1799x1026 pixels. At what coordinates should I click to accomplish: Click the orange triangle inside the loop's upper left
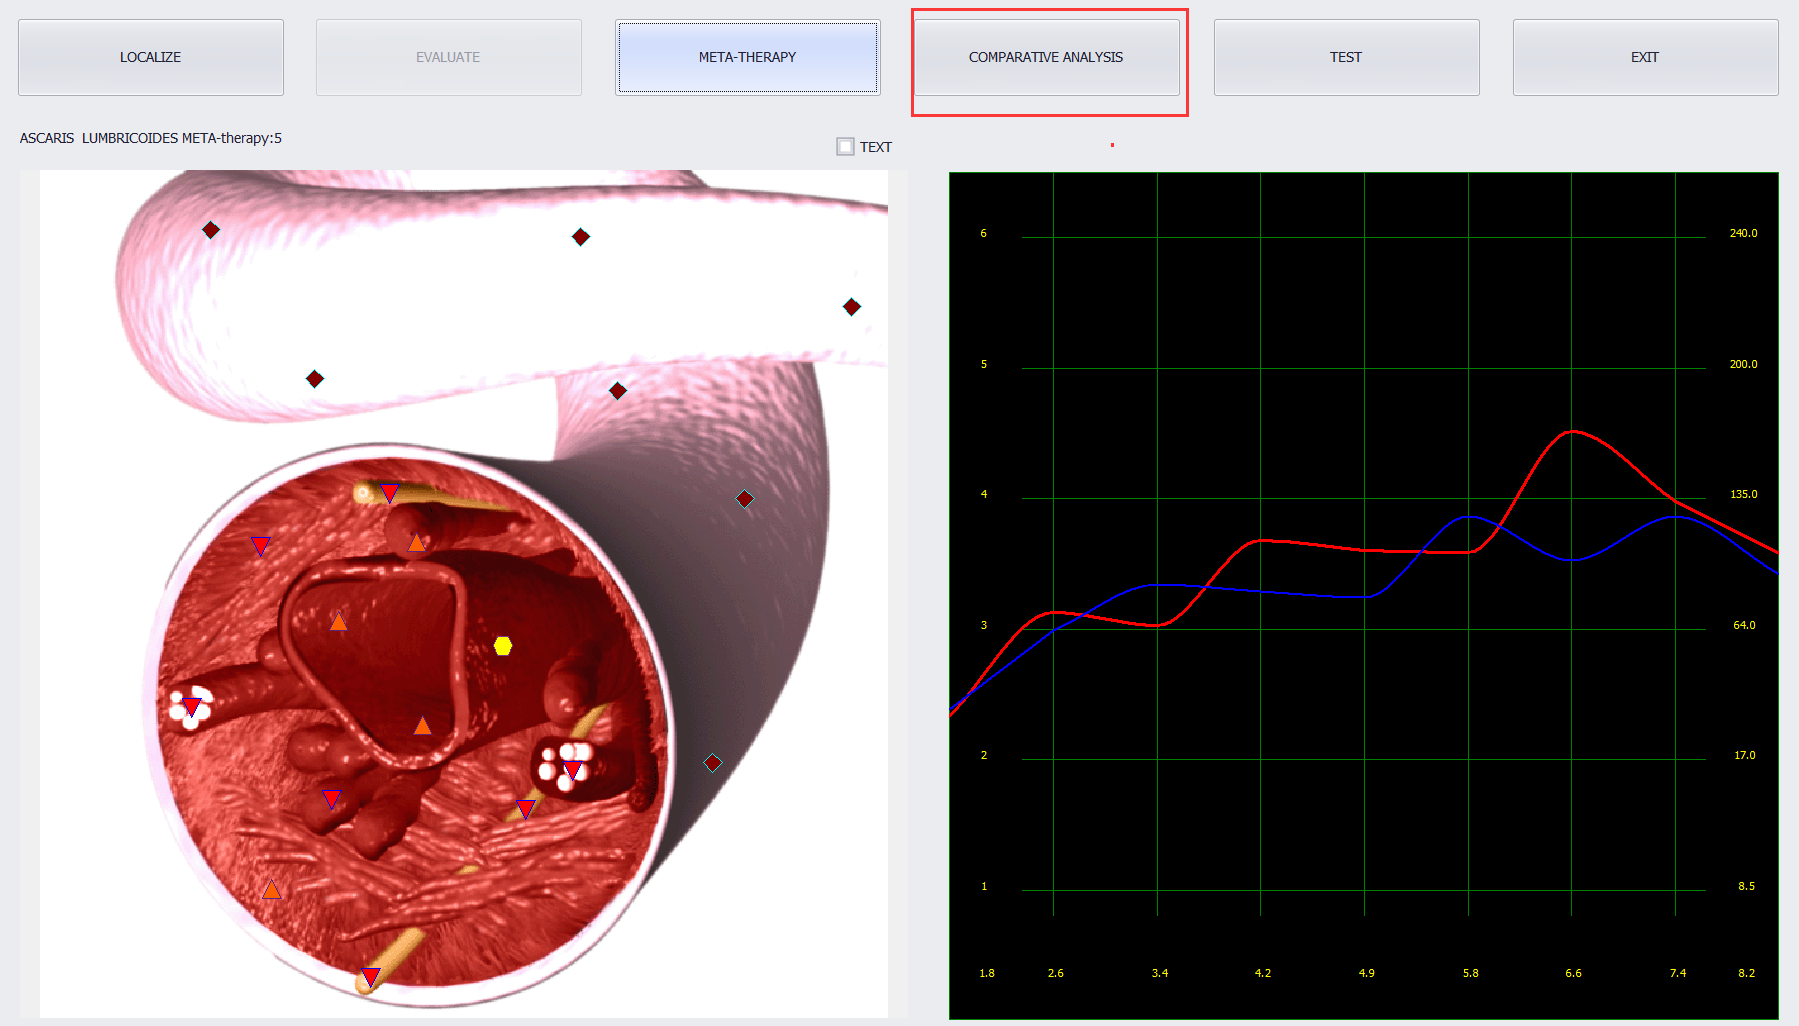tap(339, 622)
